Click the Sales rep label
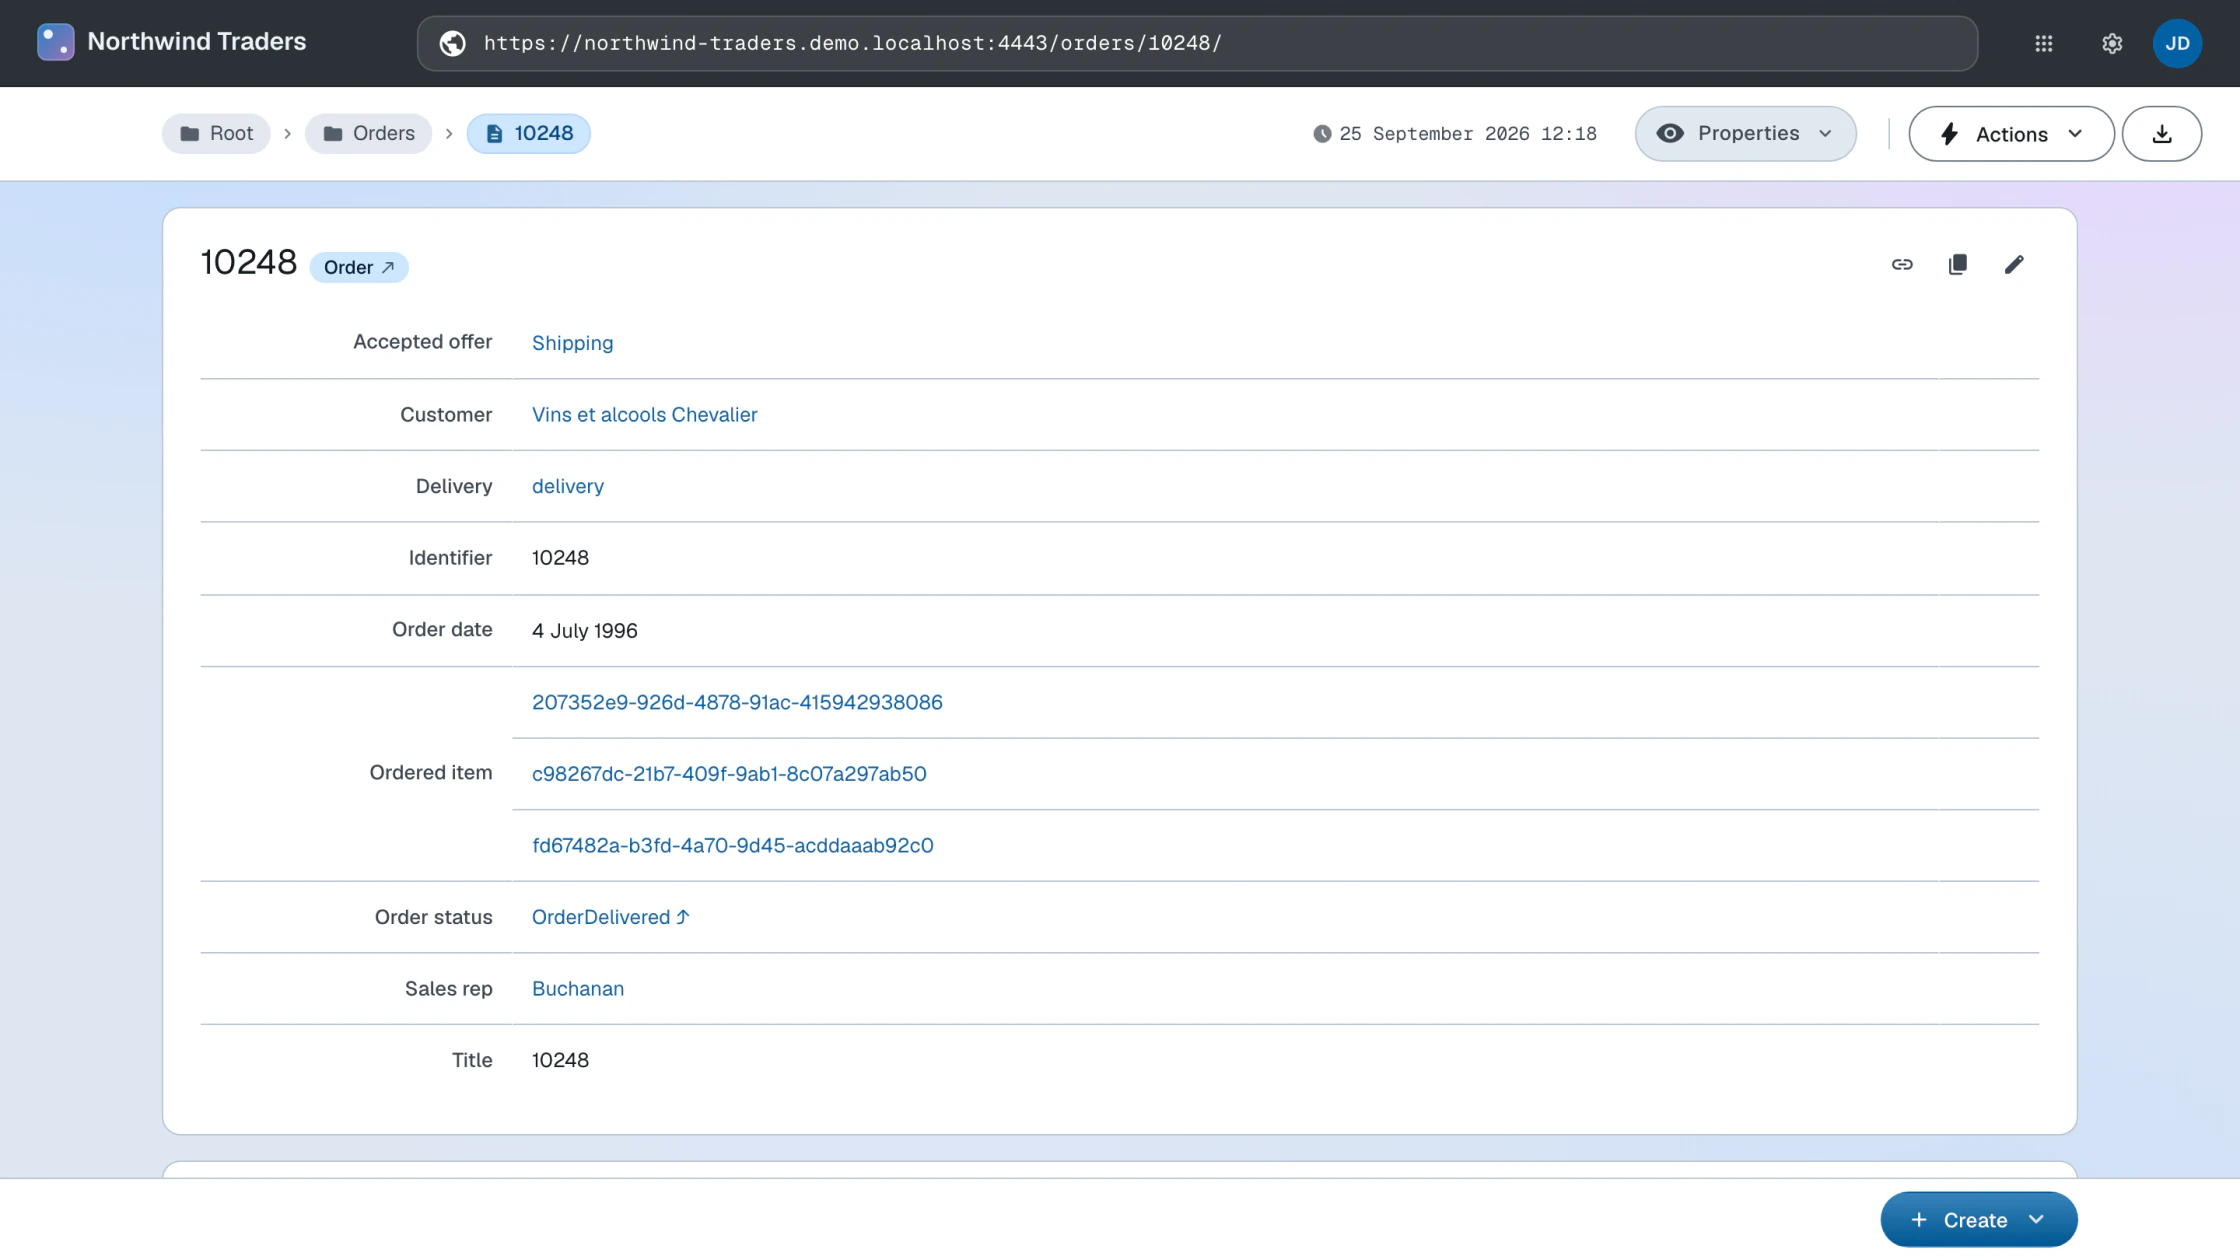 coord(448,989)
